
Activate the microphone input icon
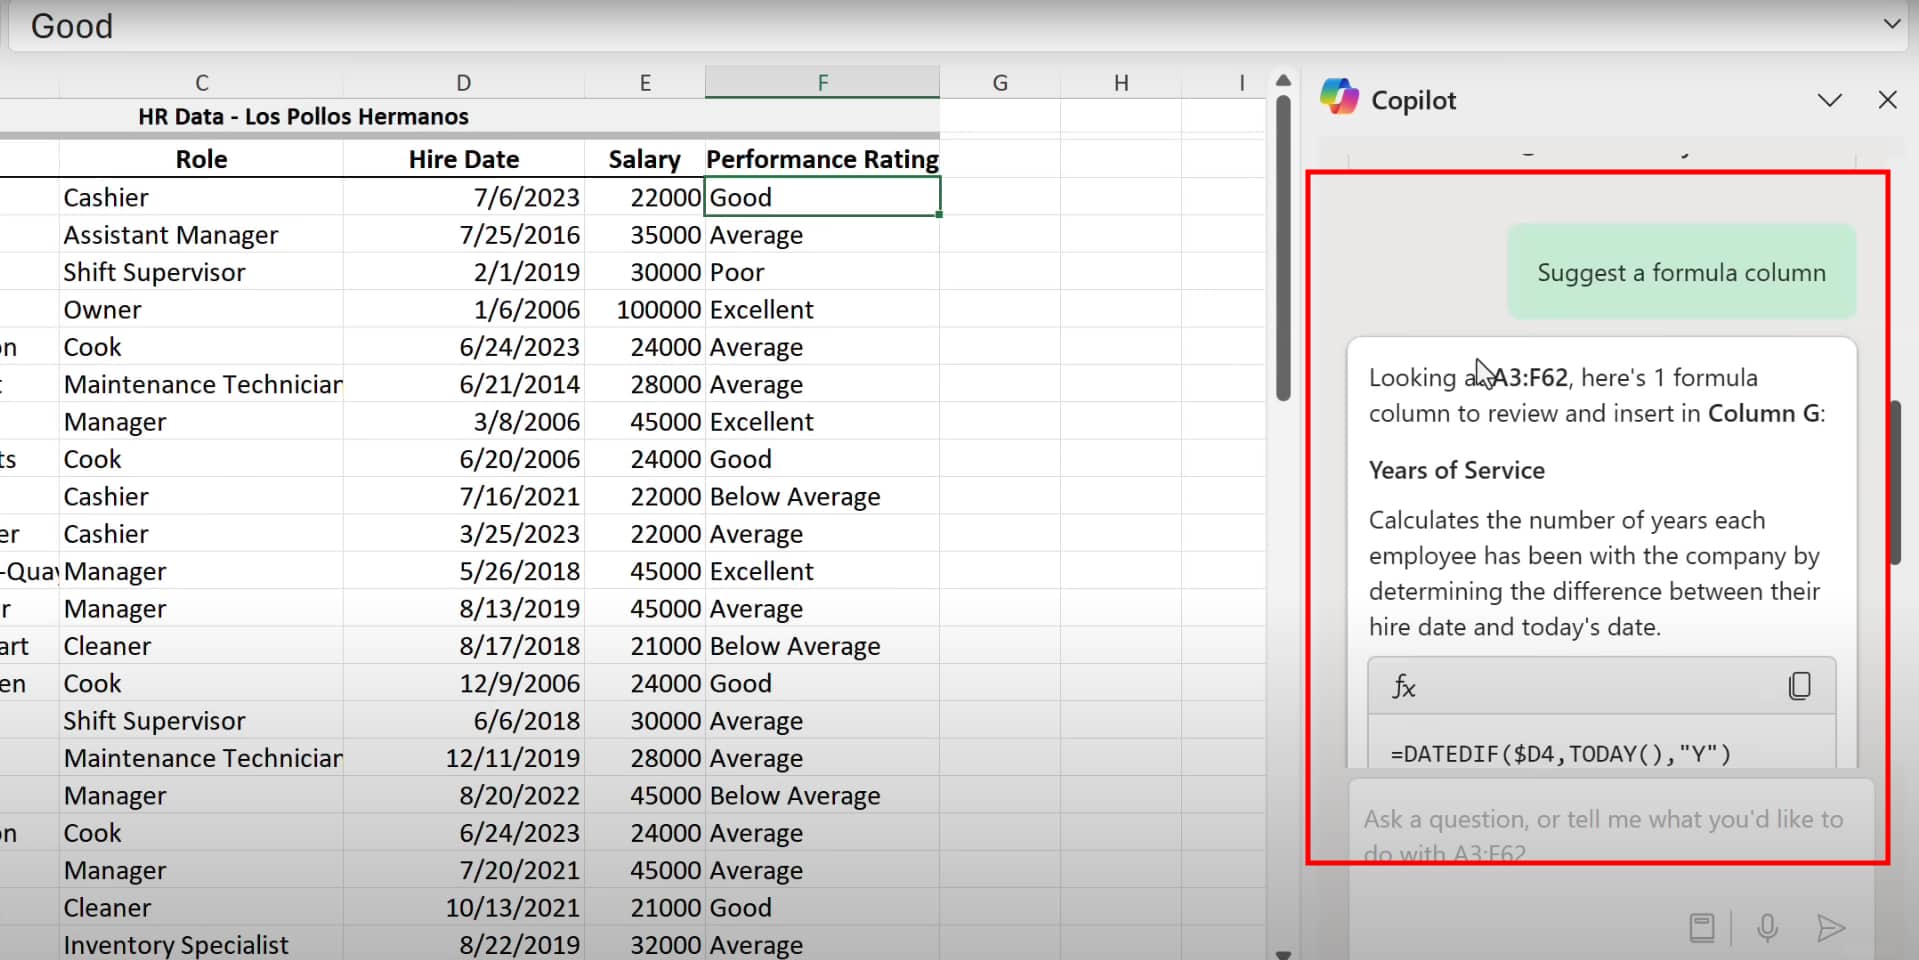tap(1767, 928)
